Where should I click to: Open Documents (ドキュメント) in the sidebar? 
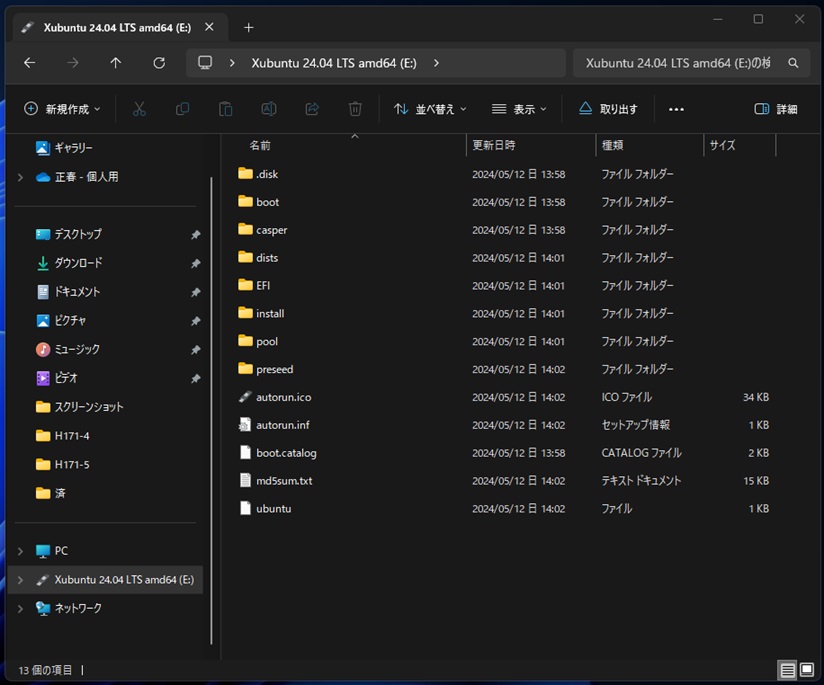[67, 292]
